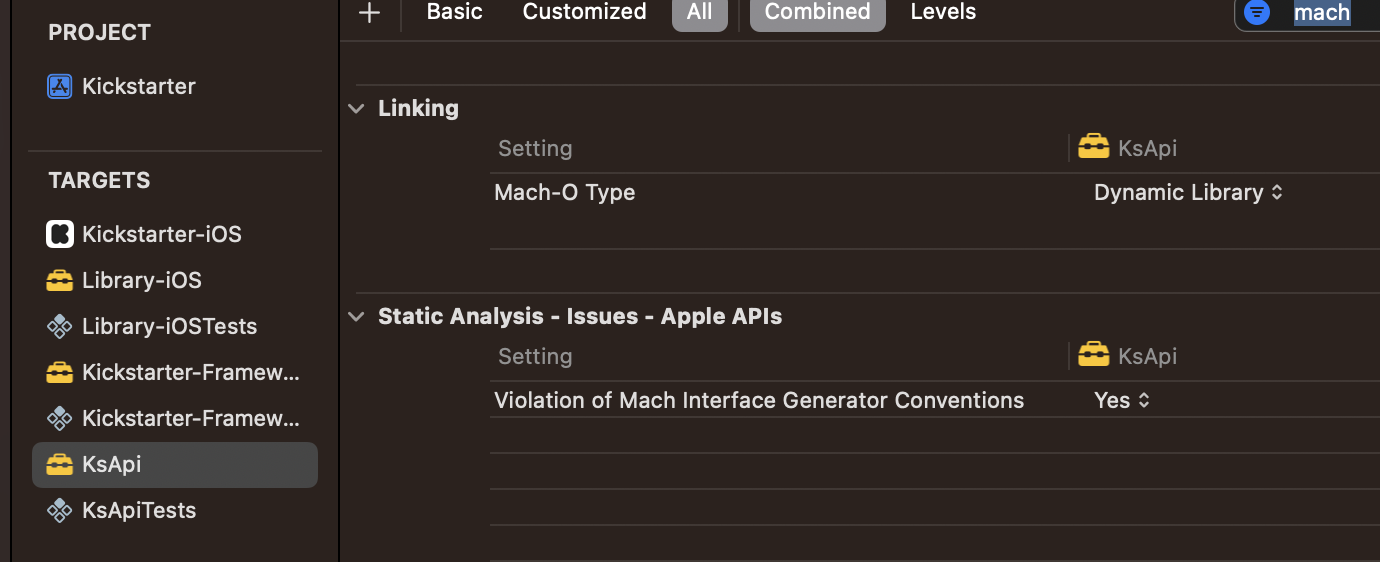Click the TARGETS heading in sidebar
This screenshot has height=562, width=1380.
[x=99, y=180]
